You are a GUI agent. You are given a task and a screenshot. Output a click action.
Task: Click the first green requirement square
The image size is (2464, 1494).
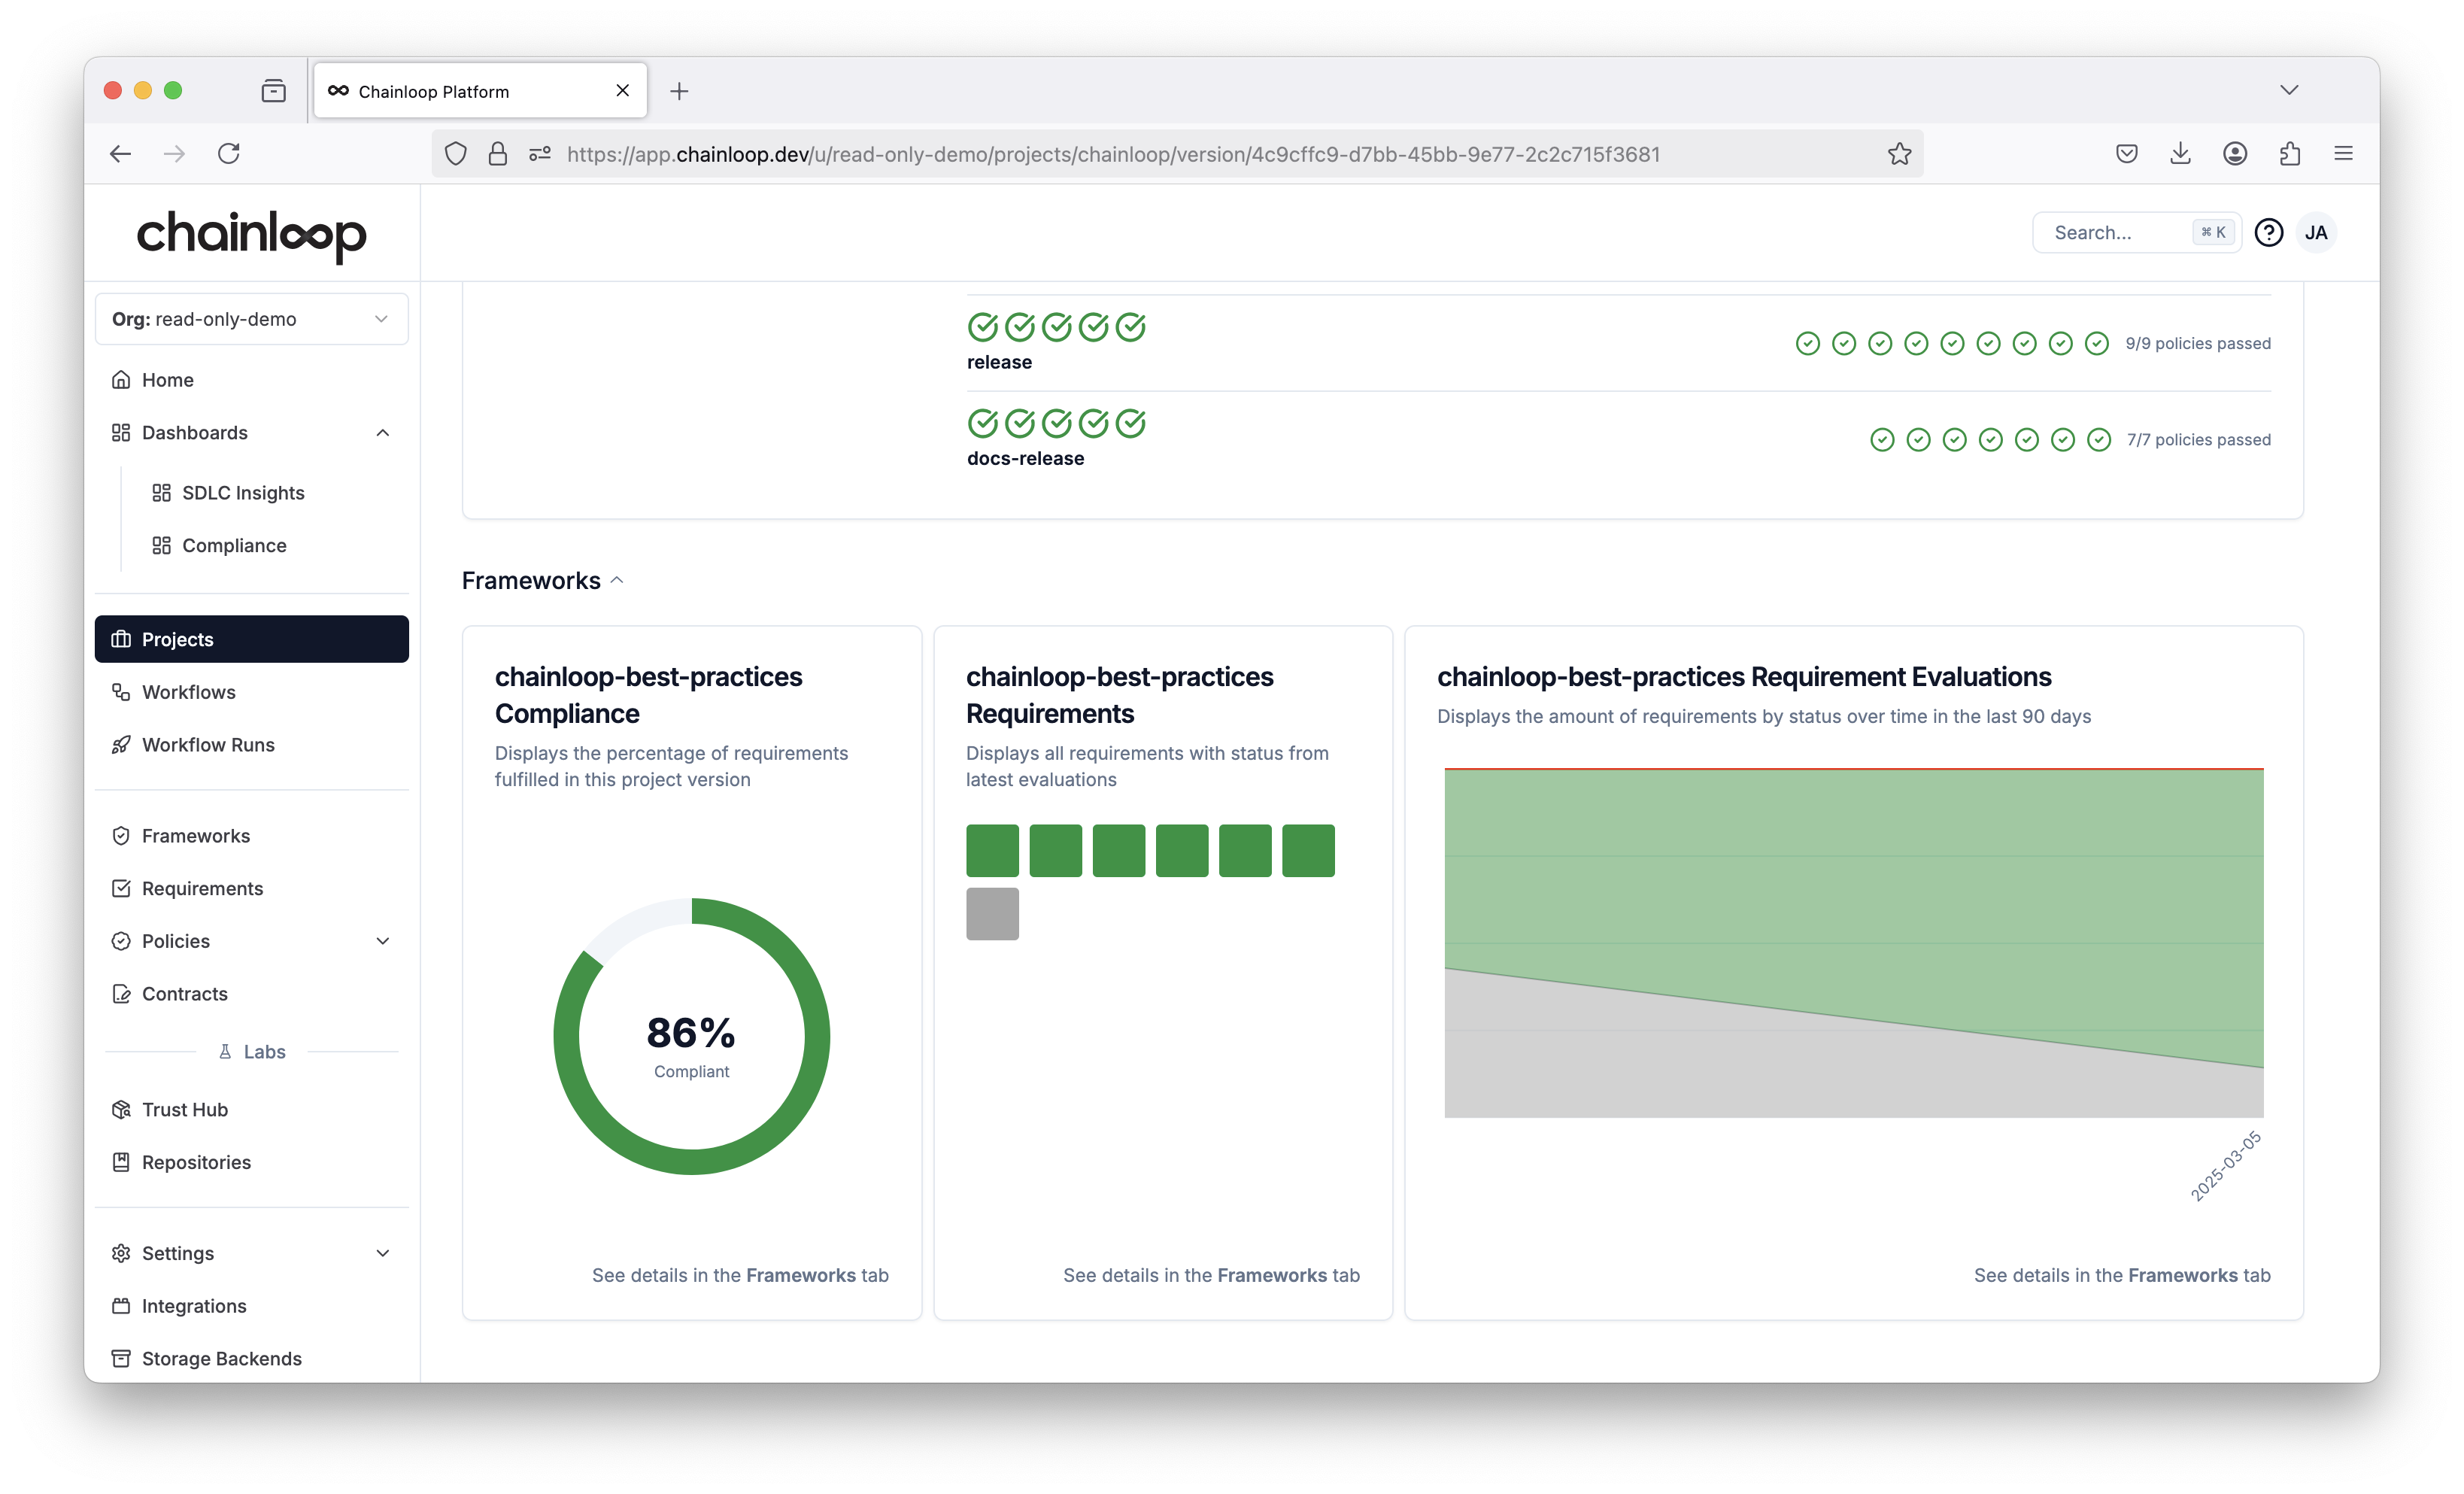click(992, 851)
